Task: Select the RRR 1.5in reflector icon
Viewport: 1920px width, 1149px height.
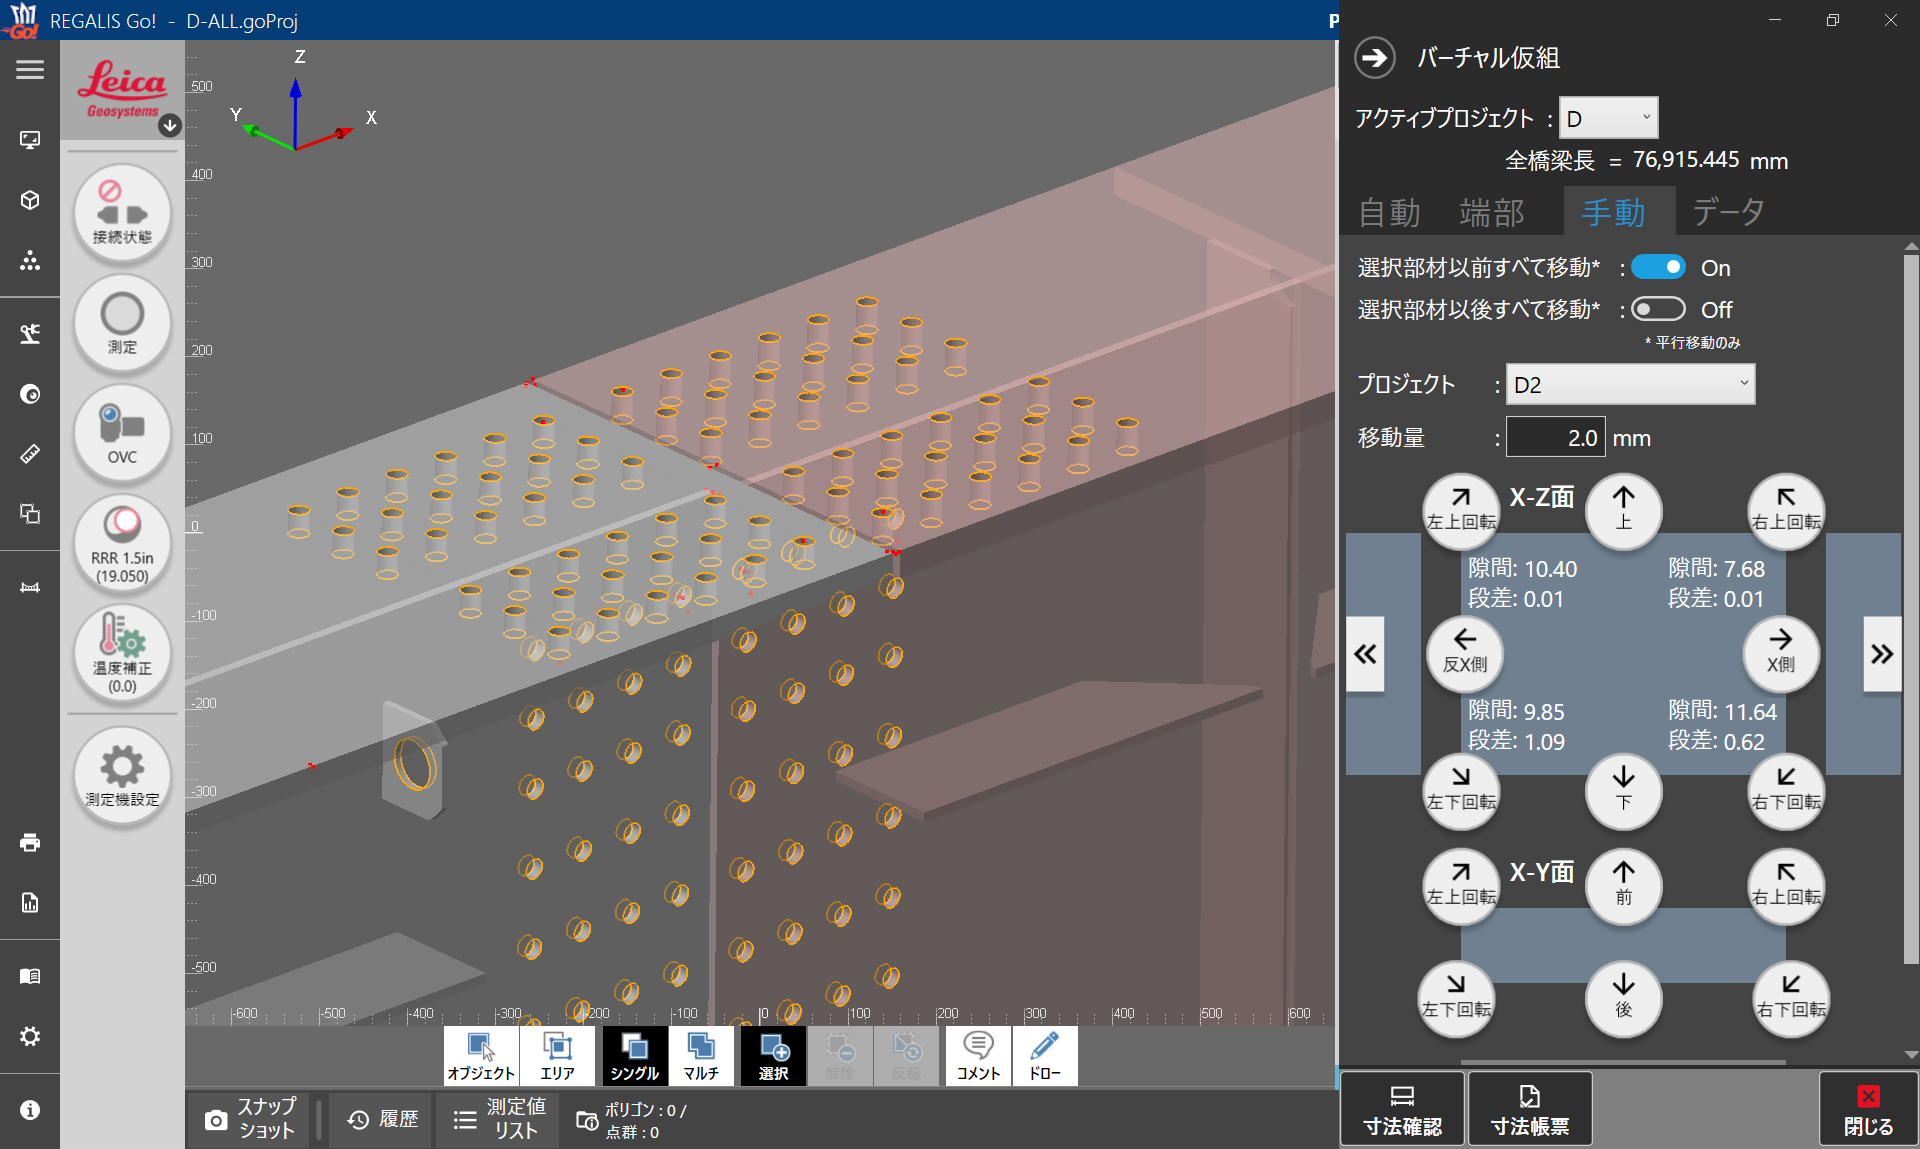Action: 122,544
